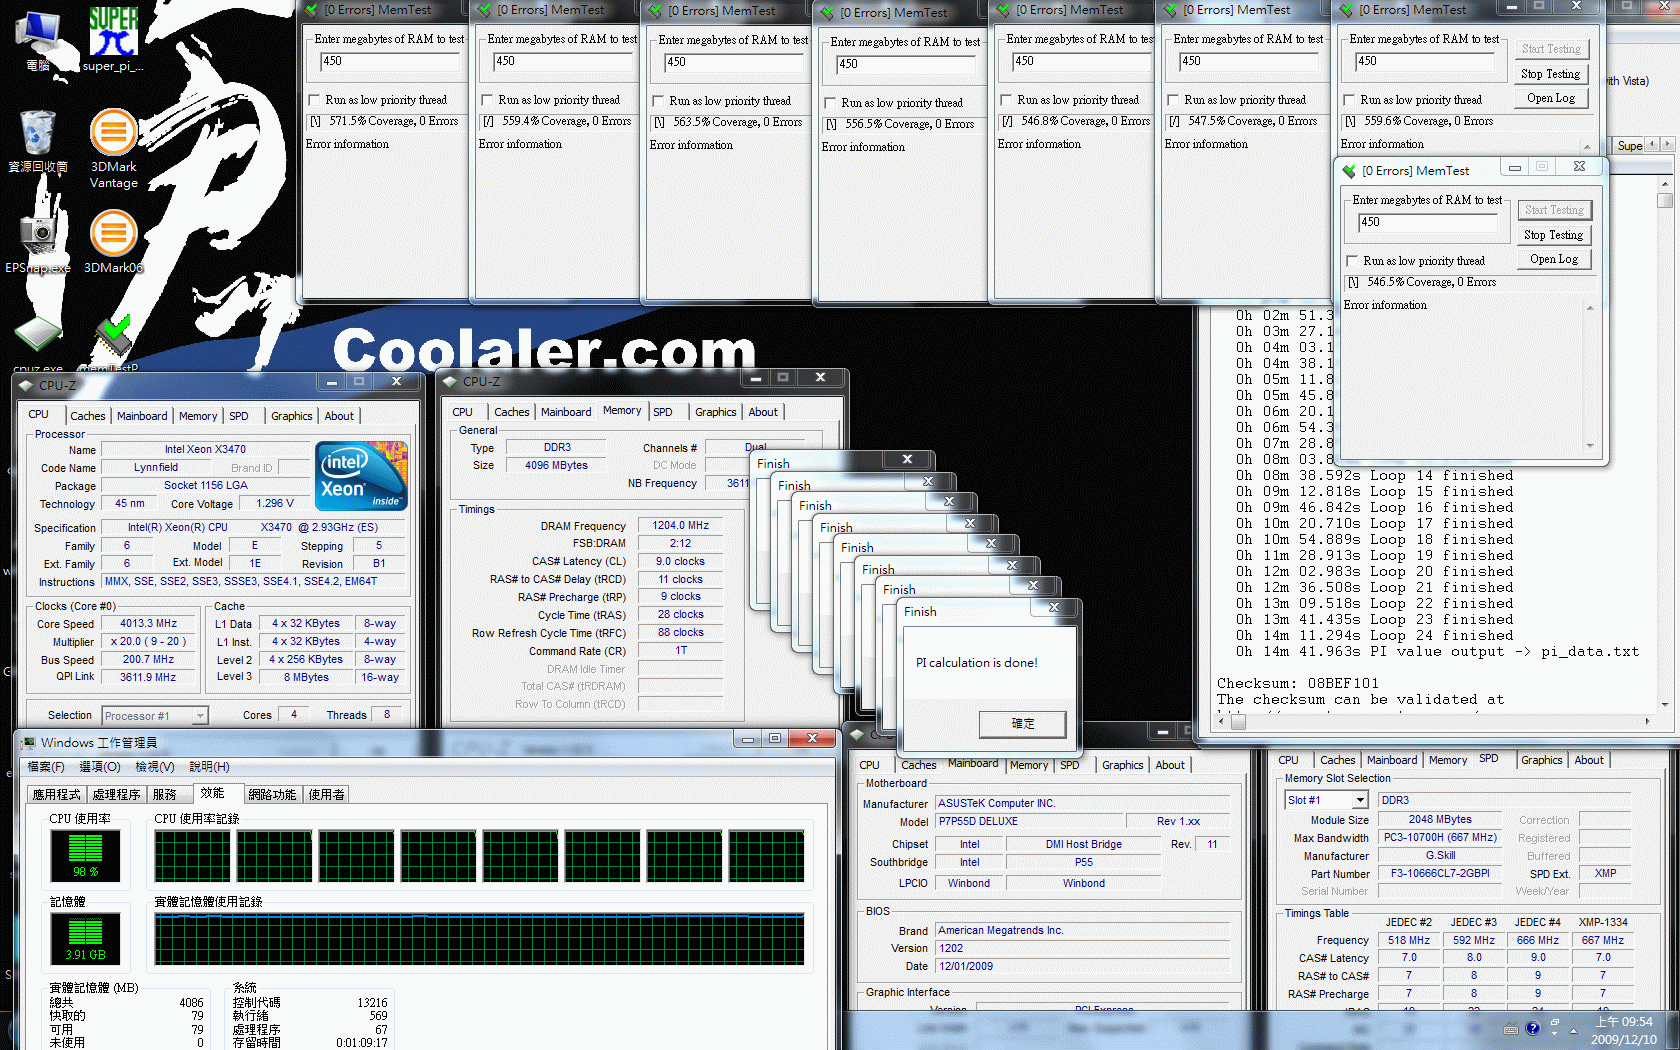Enable low priority thread in 571.5% MemTest window
The height and width of the screenshot is (1050, 1680).
(x=315, y=100)
